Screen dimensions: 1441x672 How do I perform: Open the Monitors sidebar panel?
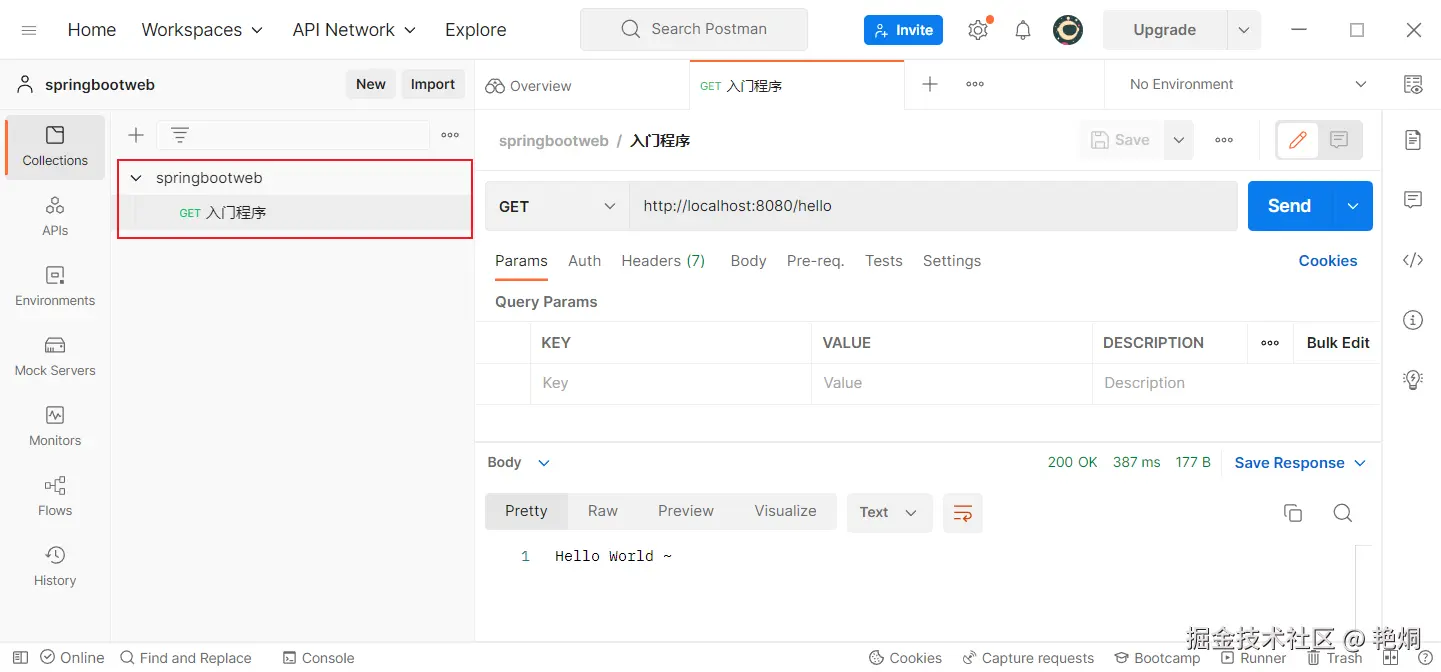(x=55, y=426)
